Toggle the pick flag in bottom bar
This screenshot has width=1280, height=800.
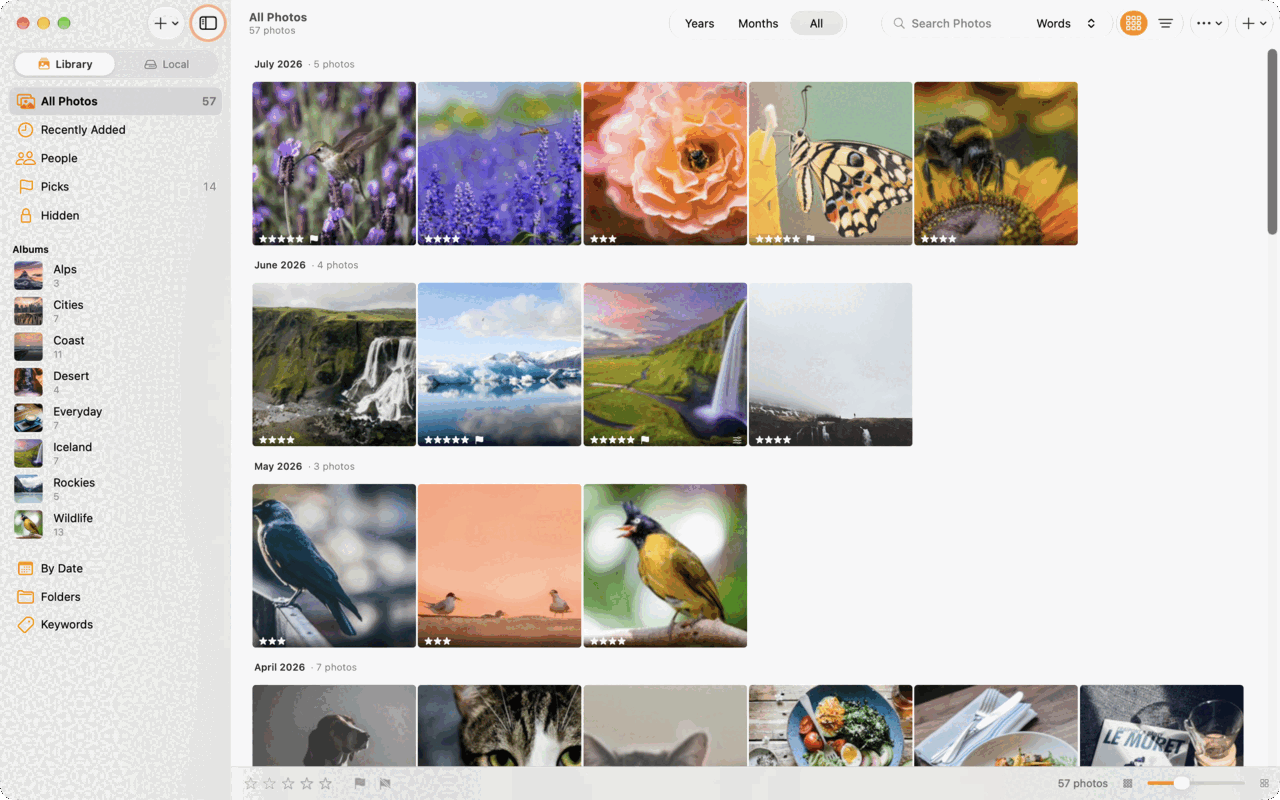(360, 784)
